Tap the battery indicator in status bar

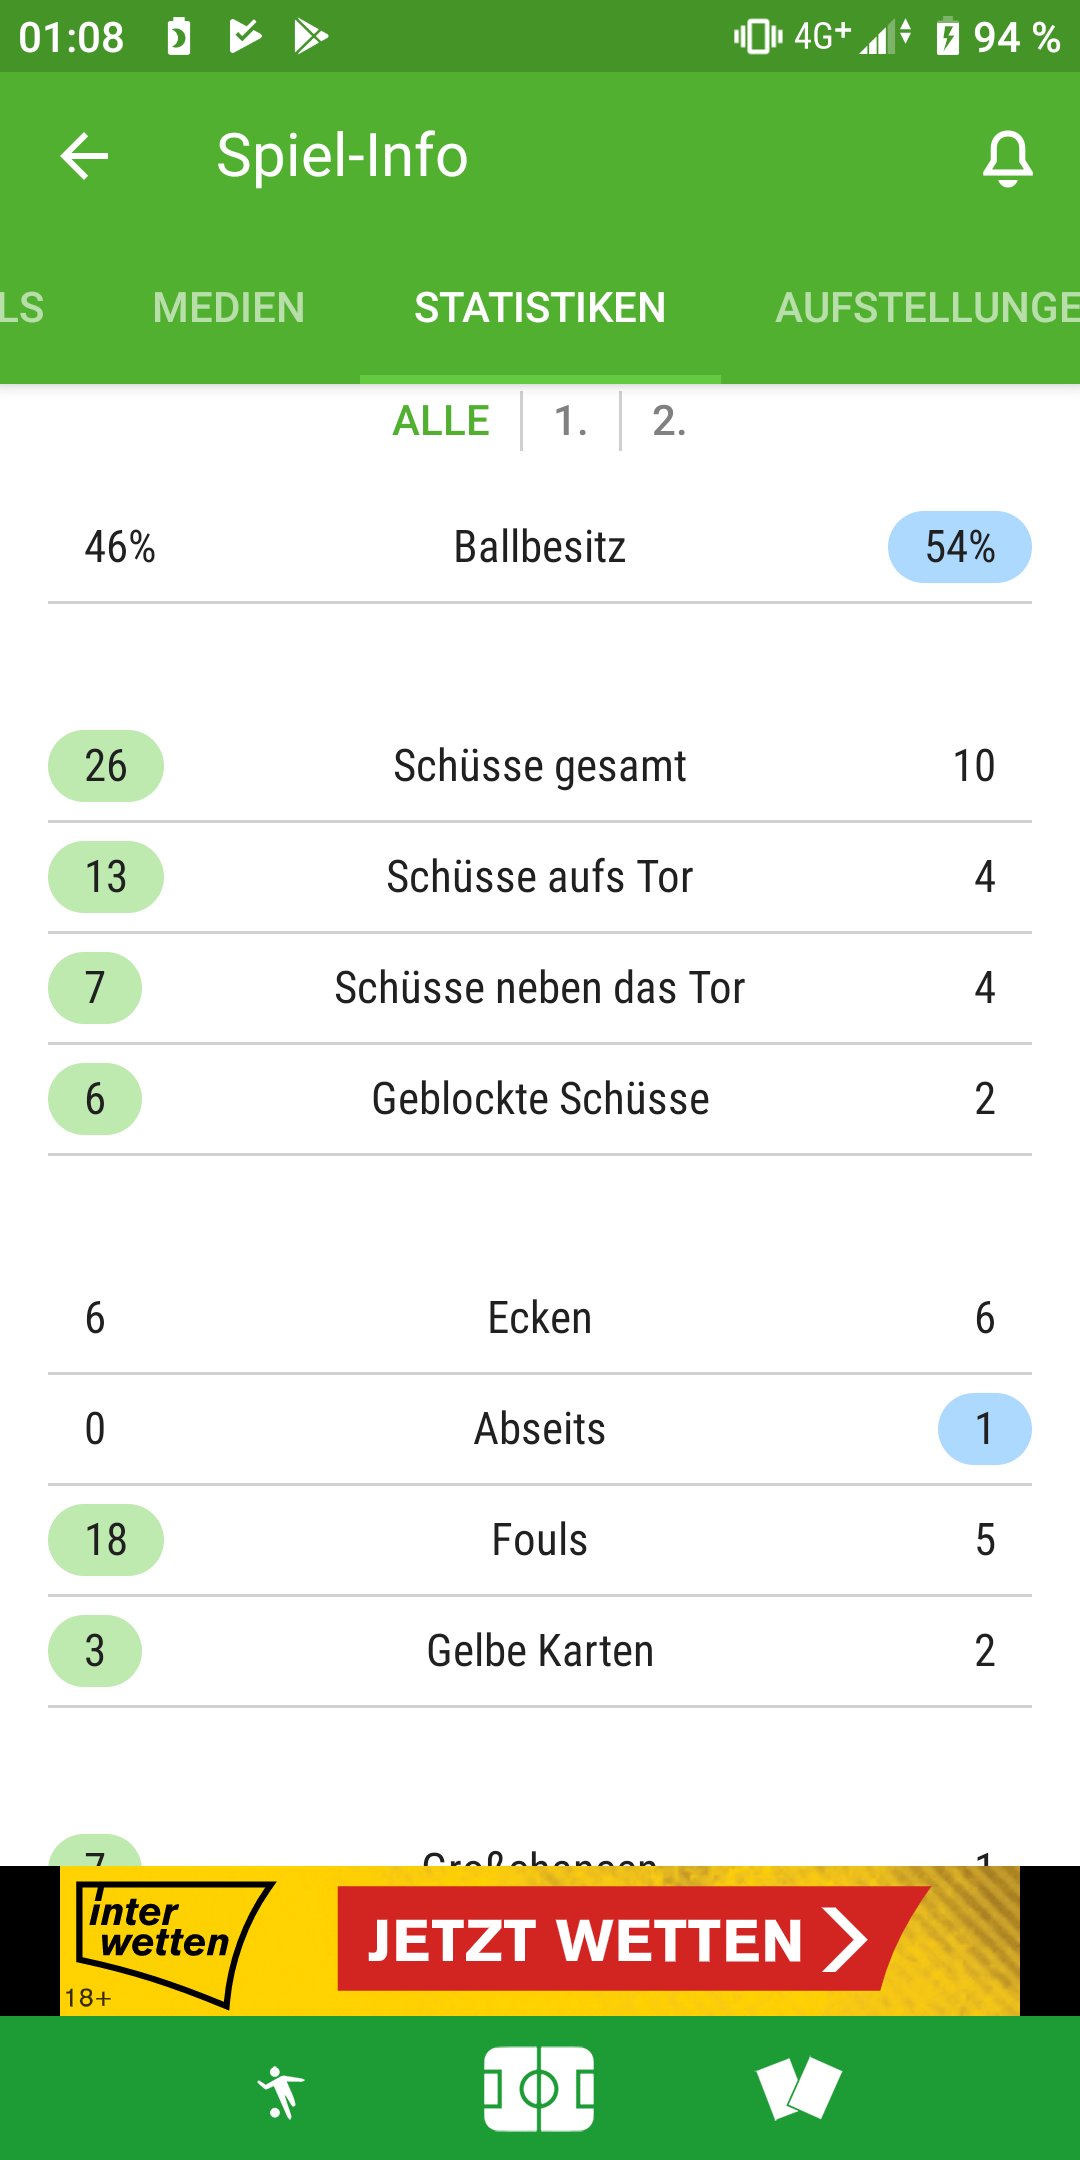coord(947,37)
